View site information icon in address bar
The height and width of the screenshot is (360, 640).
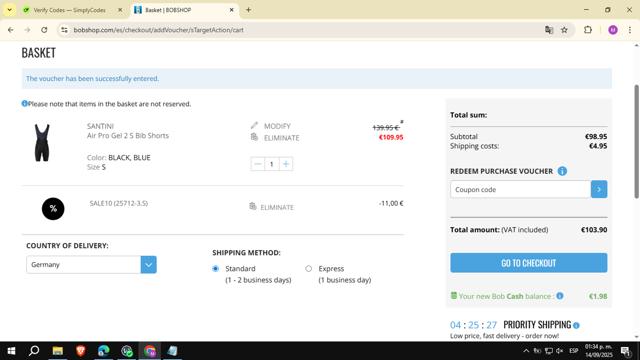point(64,30)
